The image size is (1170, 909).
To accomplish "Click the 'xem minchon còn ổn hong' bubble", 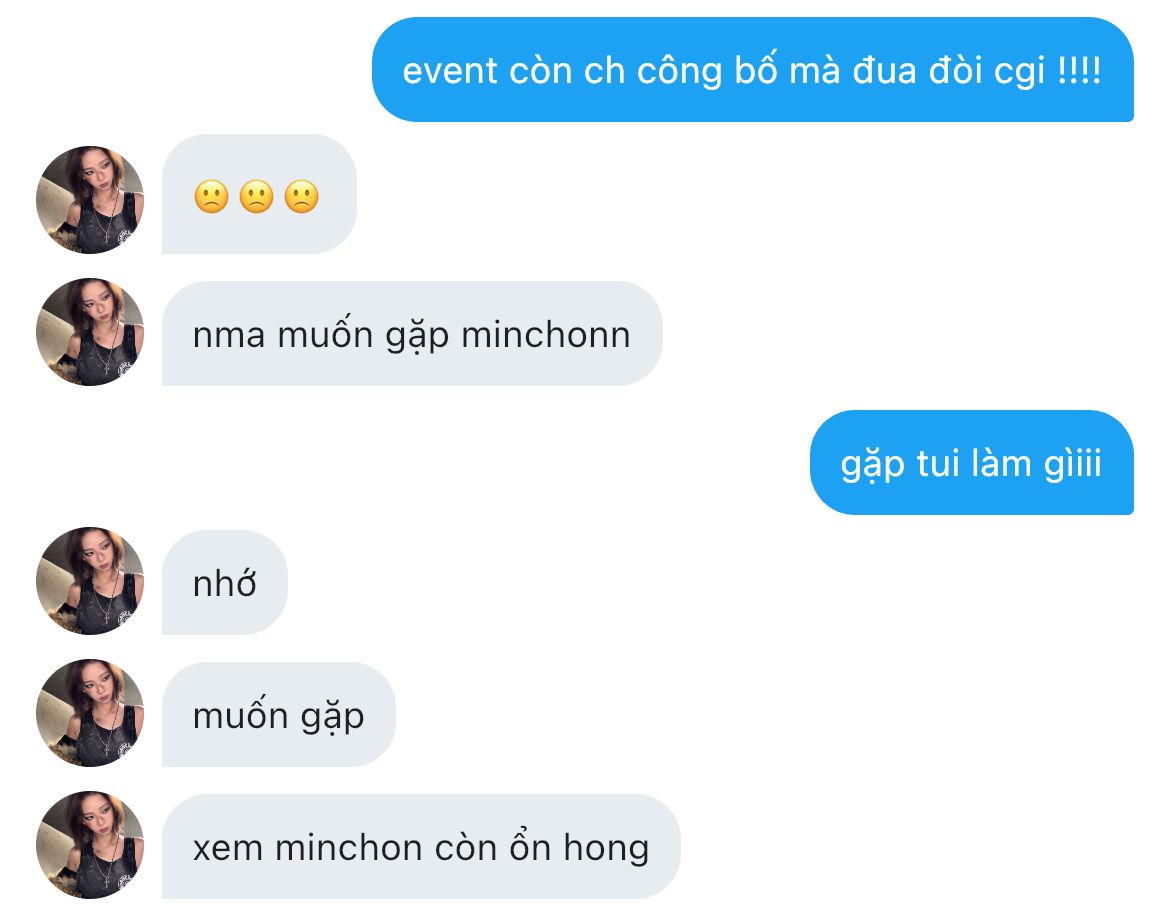I will tap(421, 846).
